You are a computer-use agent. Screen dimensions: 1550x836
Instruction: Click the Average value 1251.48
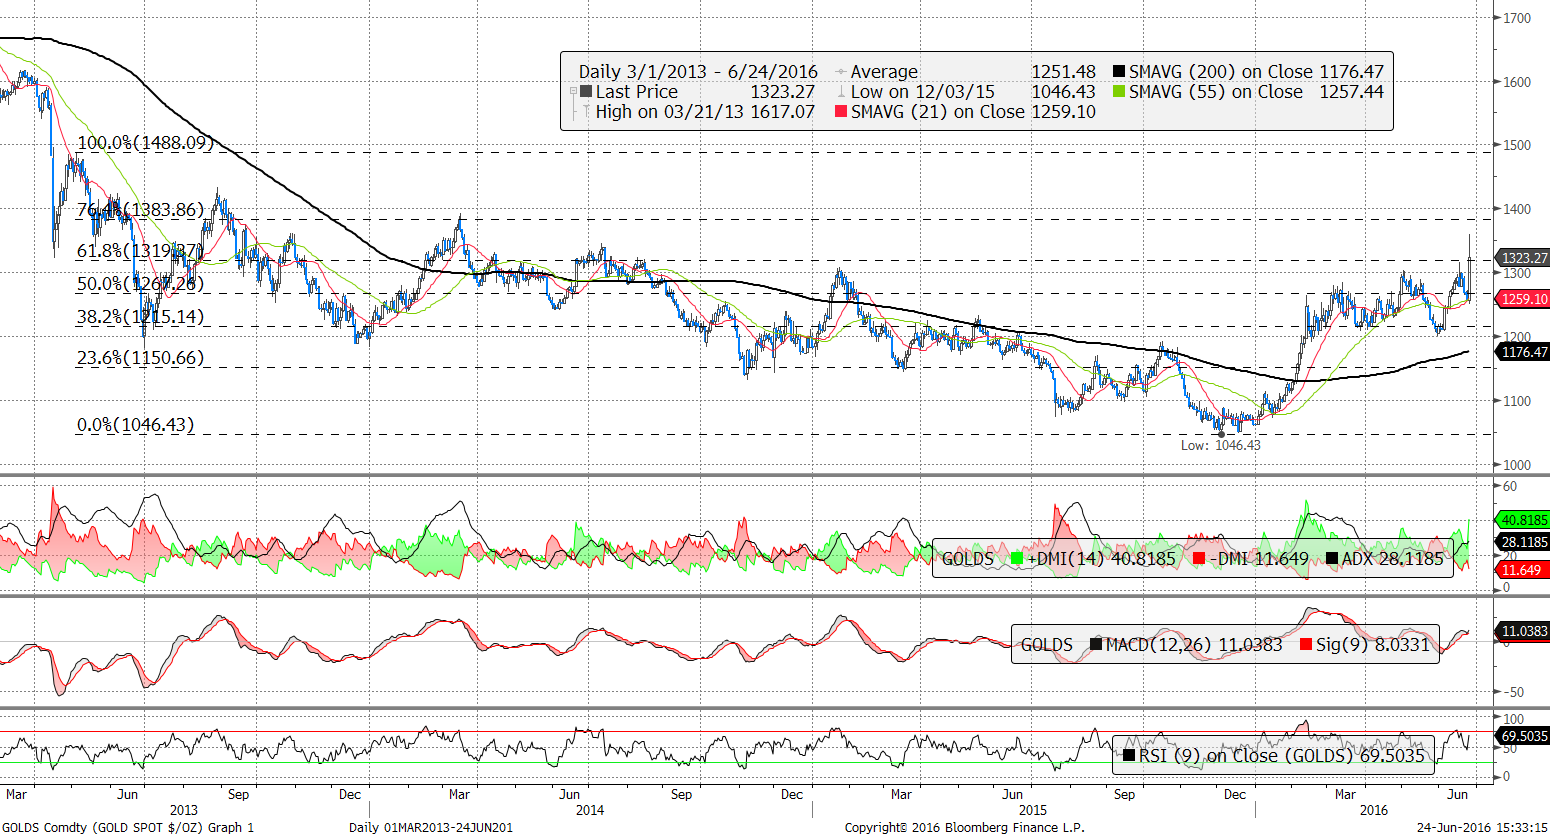[1063, 72]
